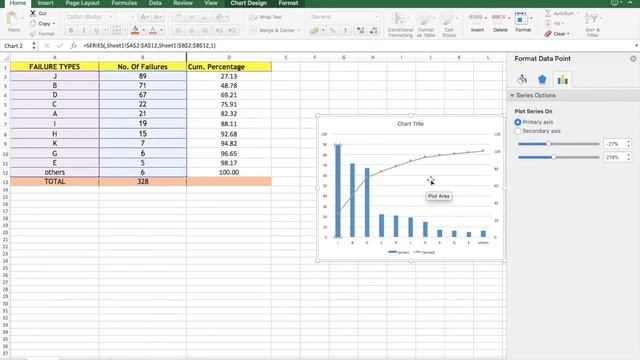Viewport: 640px width, 360px height.
Task: Switch to the Home tab
Action: pyautogui.click(x=18, y=3)
